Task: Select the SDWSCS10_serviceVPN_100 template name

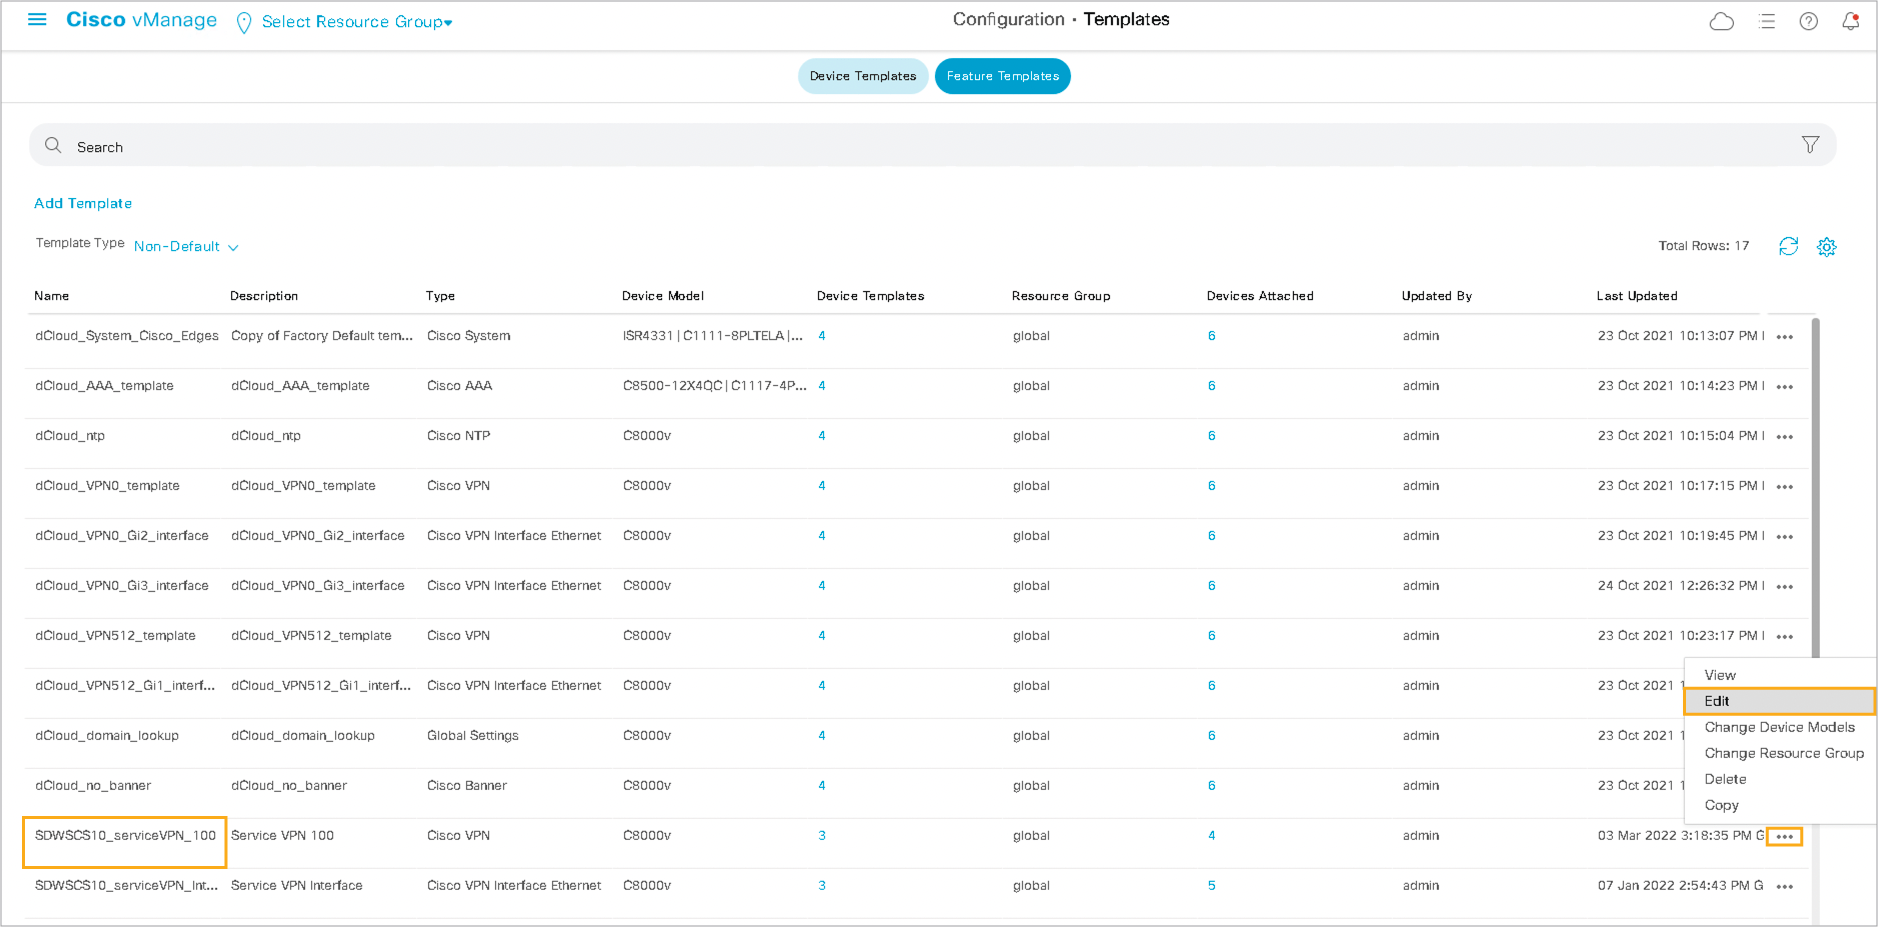Action: point(125,836)
